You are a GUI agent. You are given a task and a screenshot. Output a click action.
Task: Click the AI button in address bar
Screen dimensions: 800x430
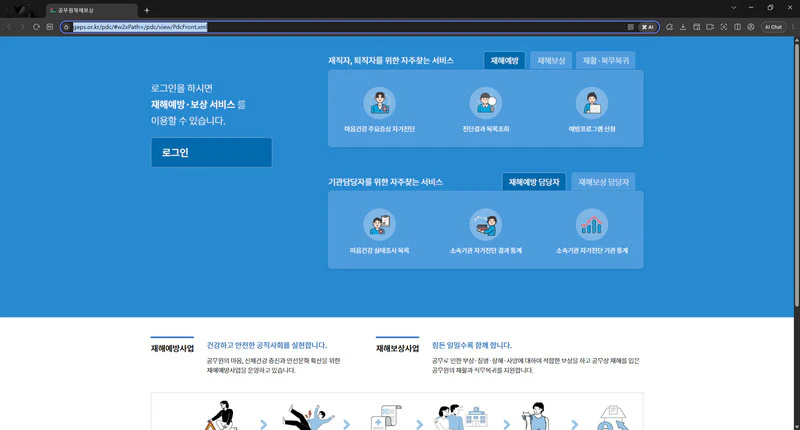[647, 27]
